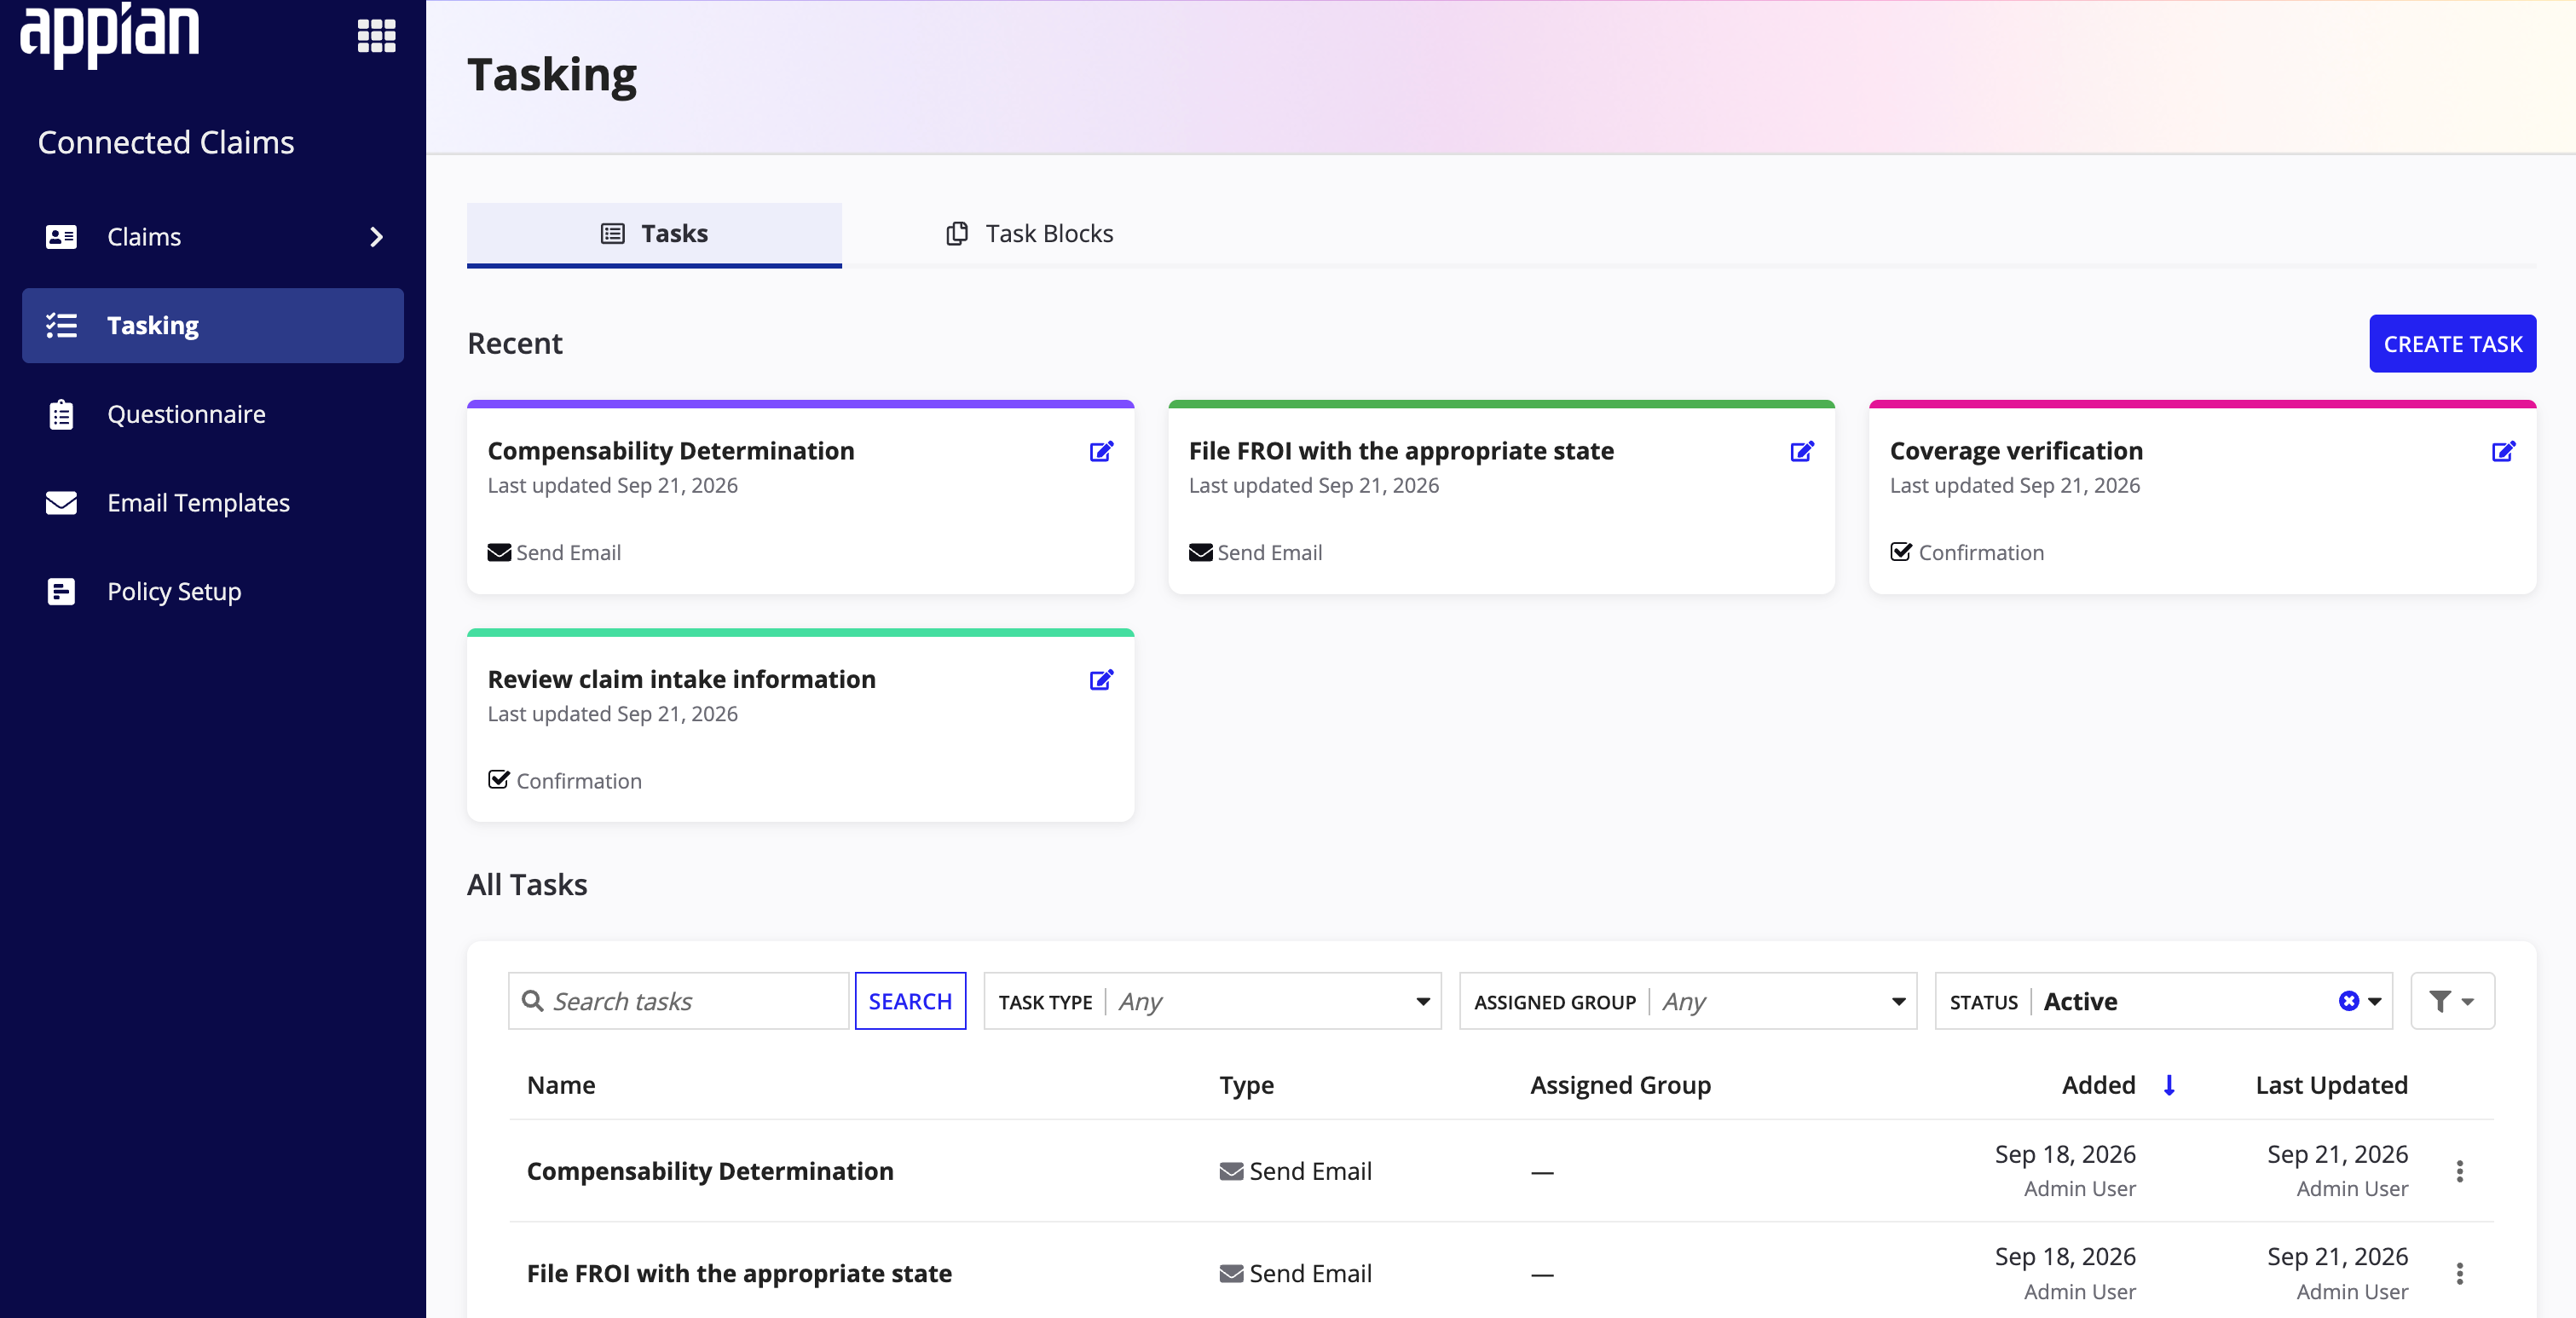Edit the File FROI recent card
Image resolution: width=2576 pixels, height=1318 pixels.
1802,451
